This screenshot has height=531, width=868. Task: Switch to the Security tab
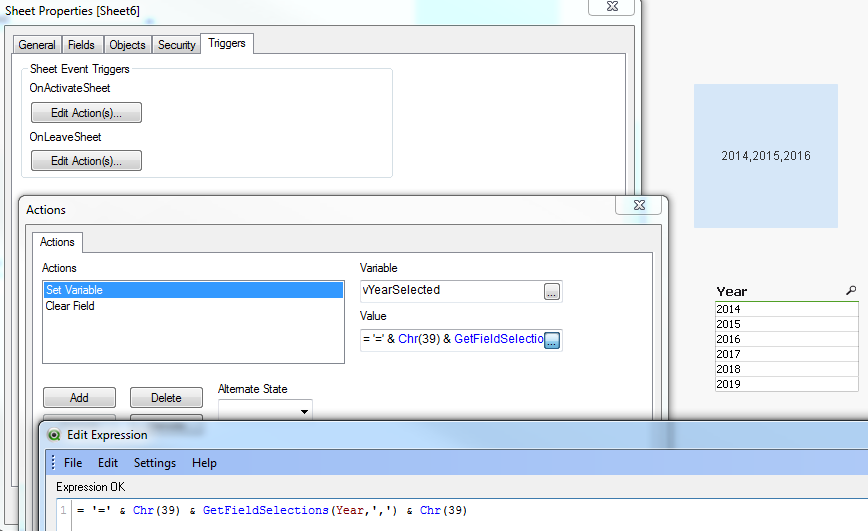click(177, 45)
